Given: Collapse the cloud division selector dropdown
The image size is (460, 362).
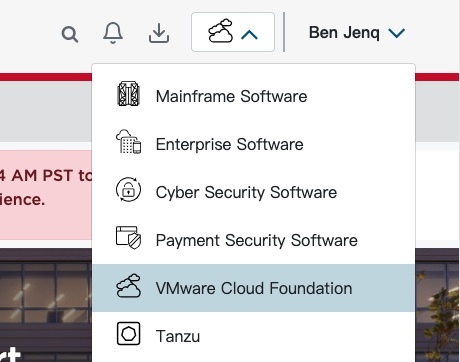Looking at the screenshot, I should click(233, 32).
